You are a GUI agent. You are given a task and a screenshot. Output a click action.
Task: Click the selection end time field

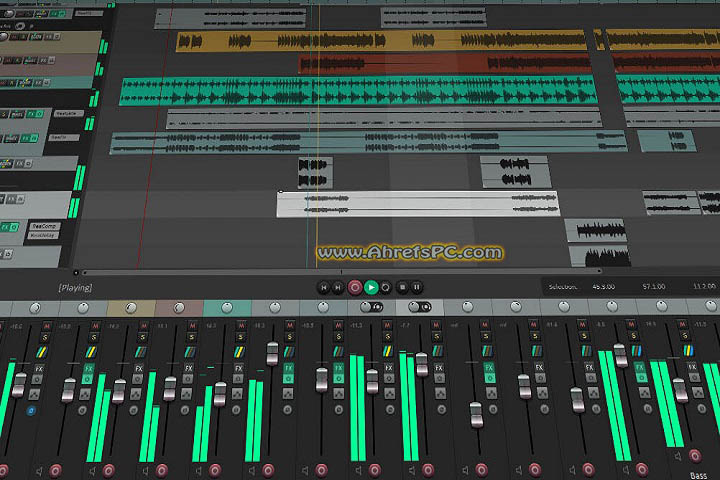point(655,287)
